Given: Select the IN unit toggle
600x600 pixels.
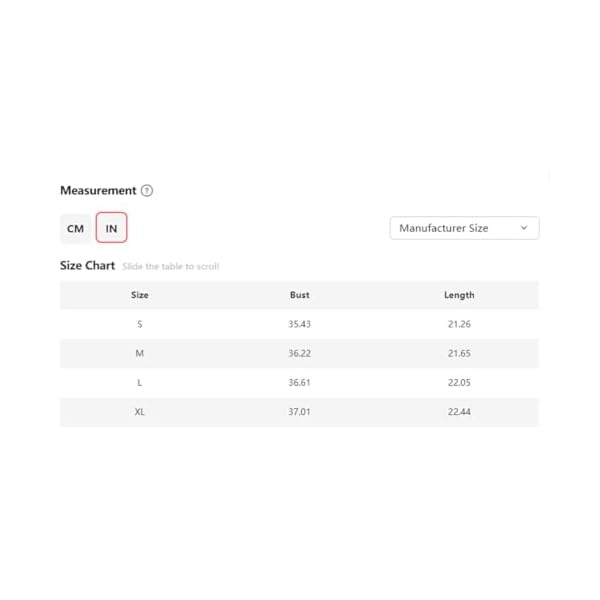Looking at the screenshot, I should (x=111, y=229).
